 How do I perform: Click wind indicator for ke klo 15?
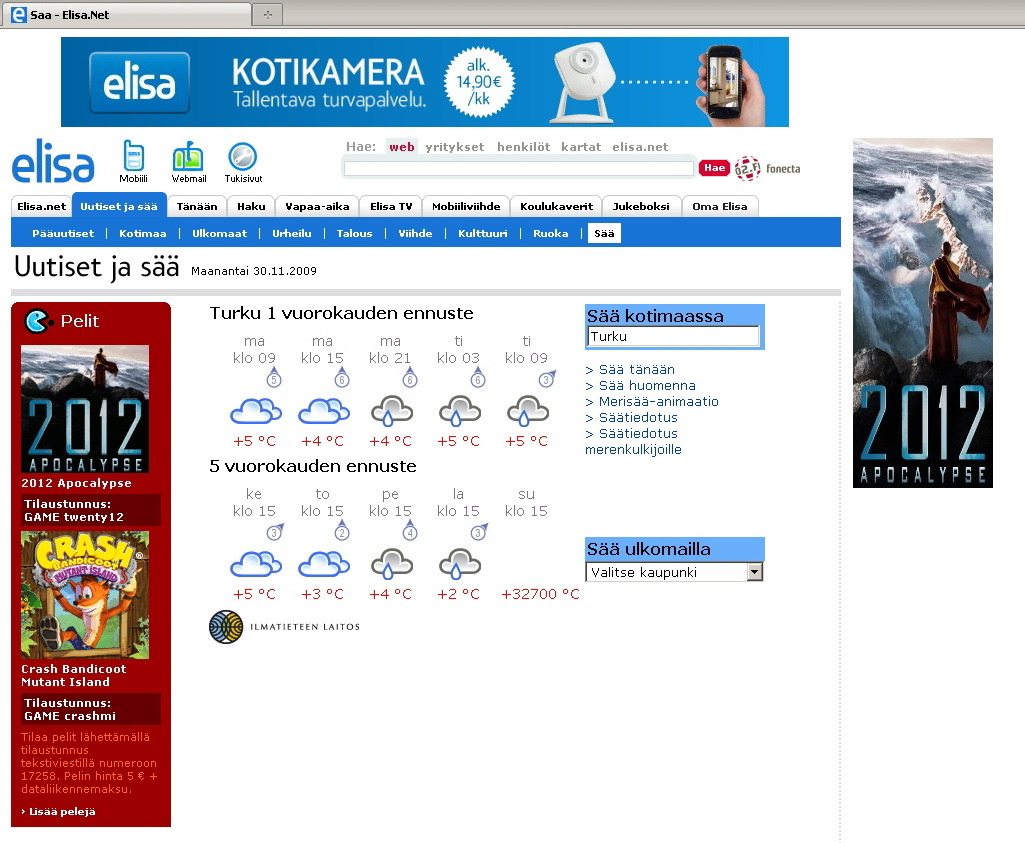click(x=275, y=531)
